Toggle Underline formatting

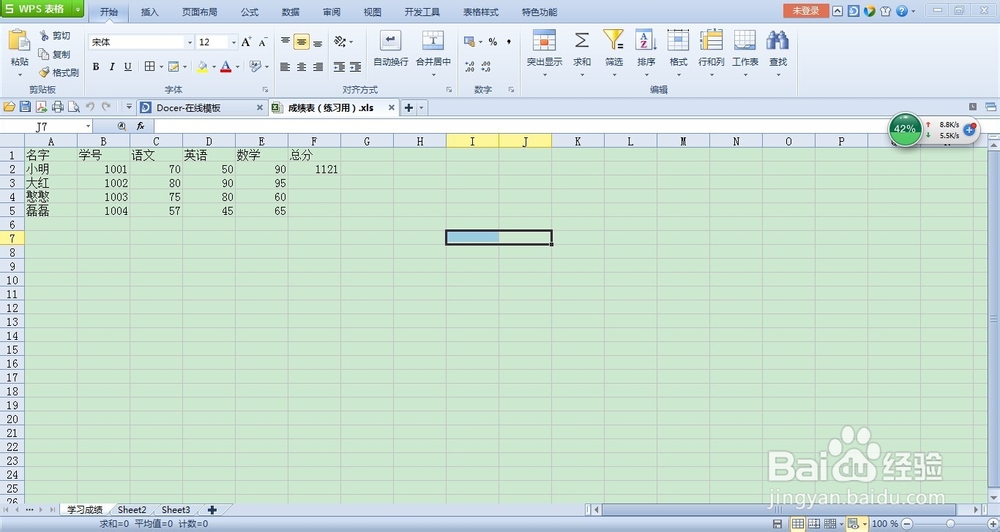click(128, 66)
